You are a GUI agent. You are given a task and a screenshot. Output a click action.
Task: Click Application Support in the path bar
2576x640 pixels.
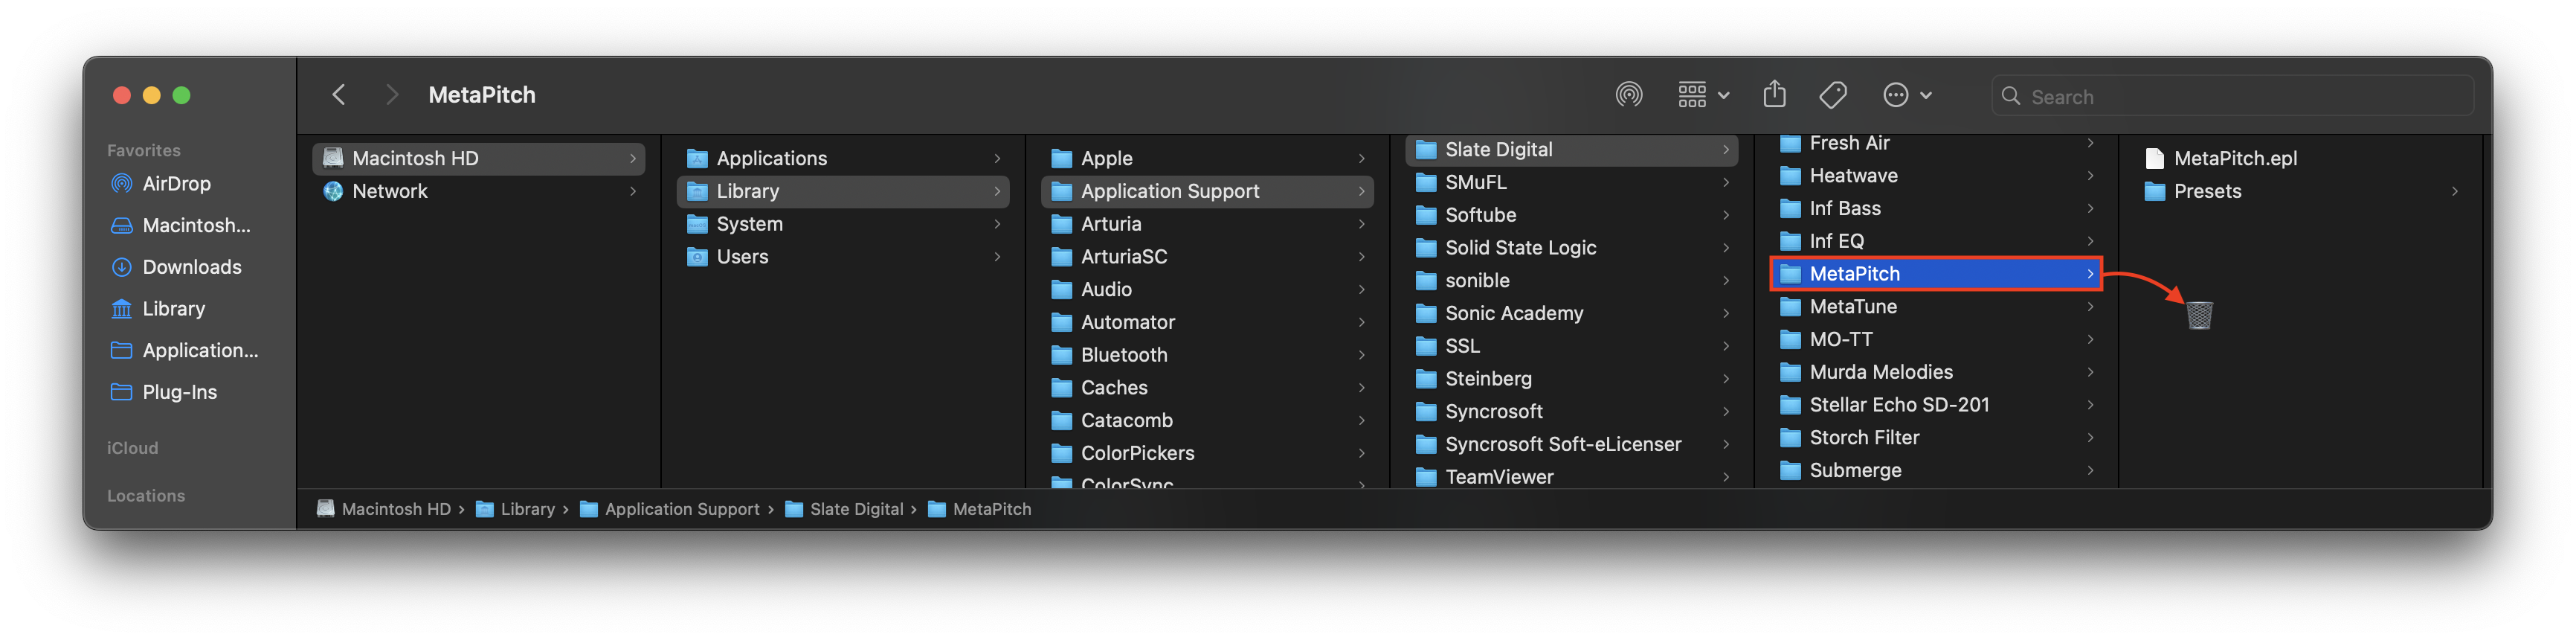pos(670,509)
